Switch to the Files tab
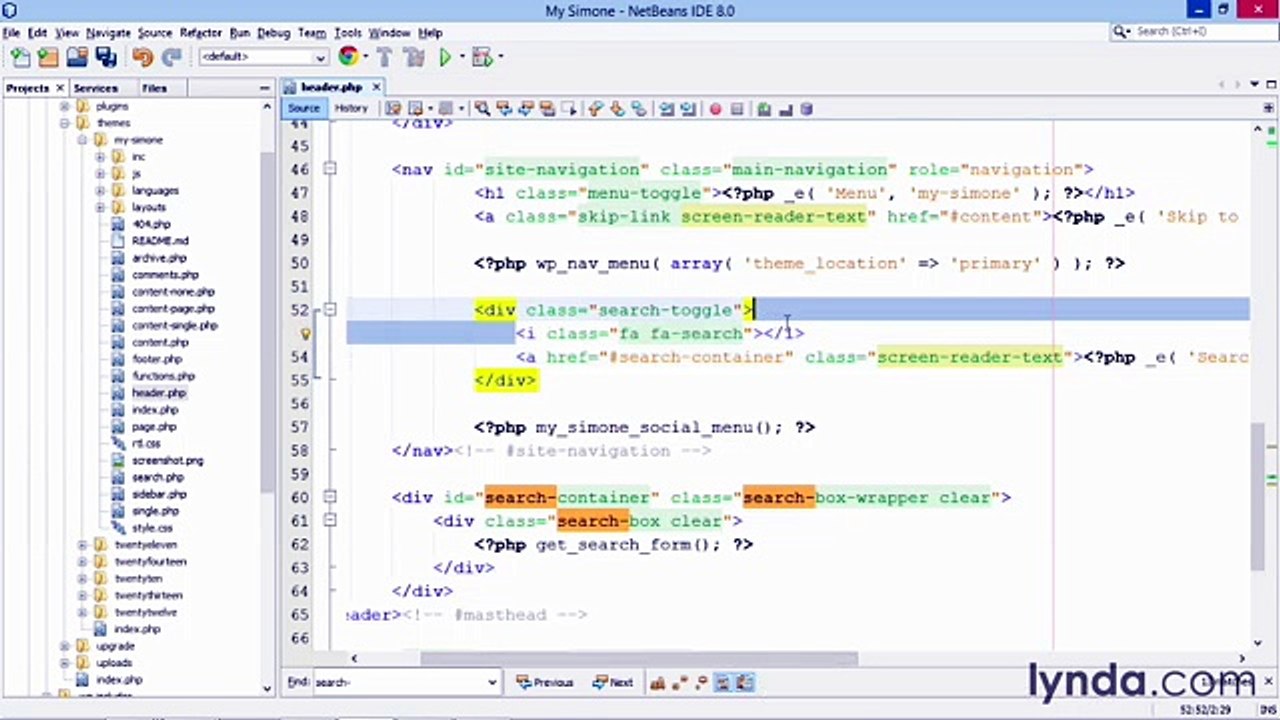This screenshot has width=1280, height=720. pos(154,88)
